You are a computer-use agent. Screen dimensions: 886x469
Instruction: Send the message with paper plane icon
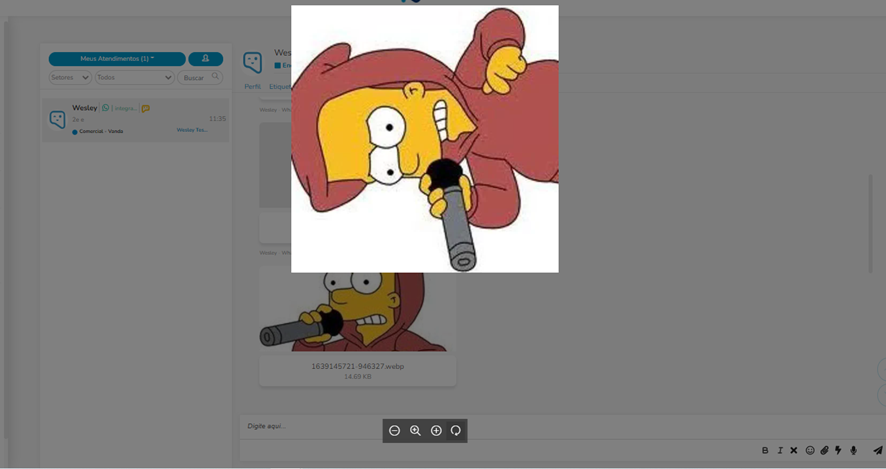click(x=878, y=450)
